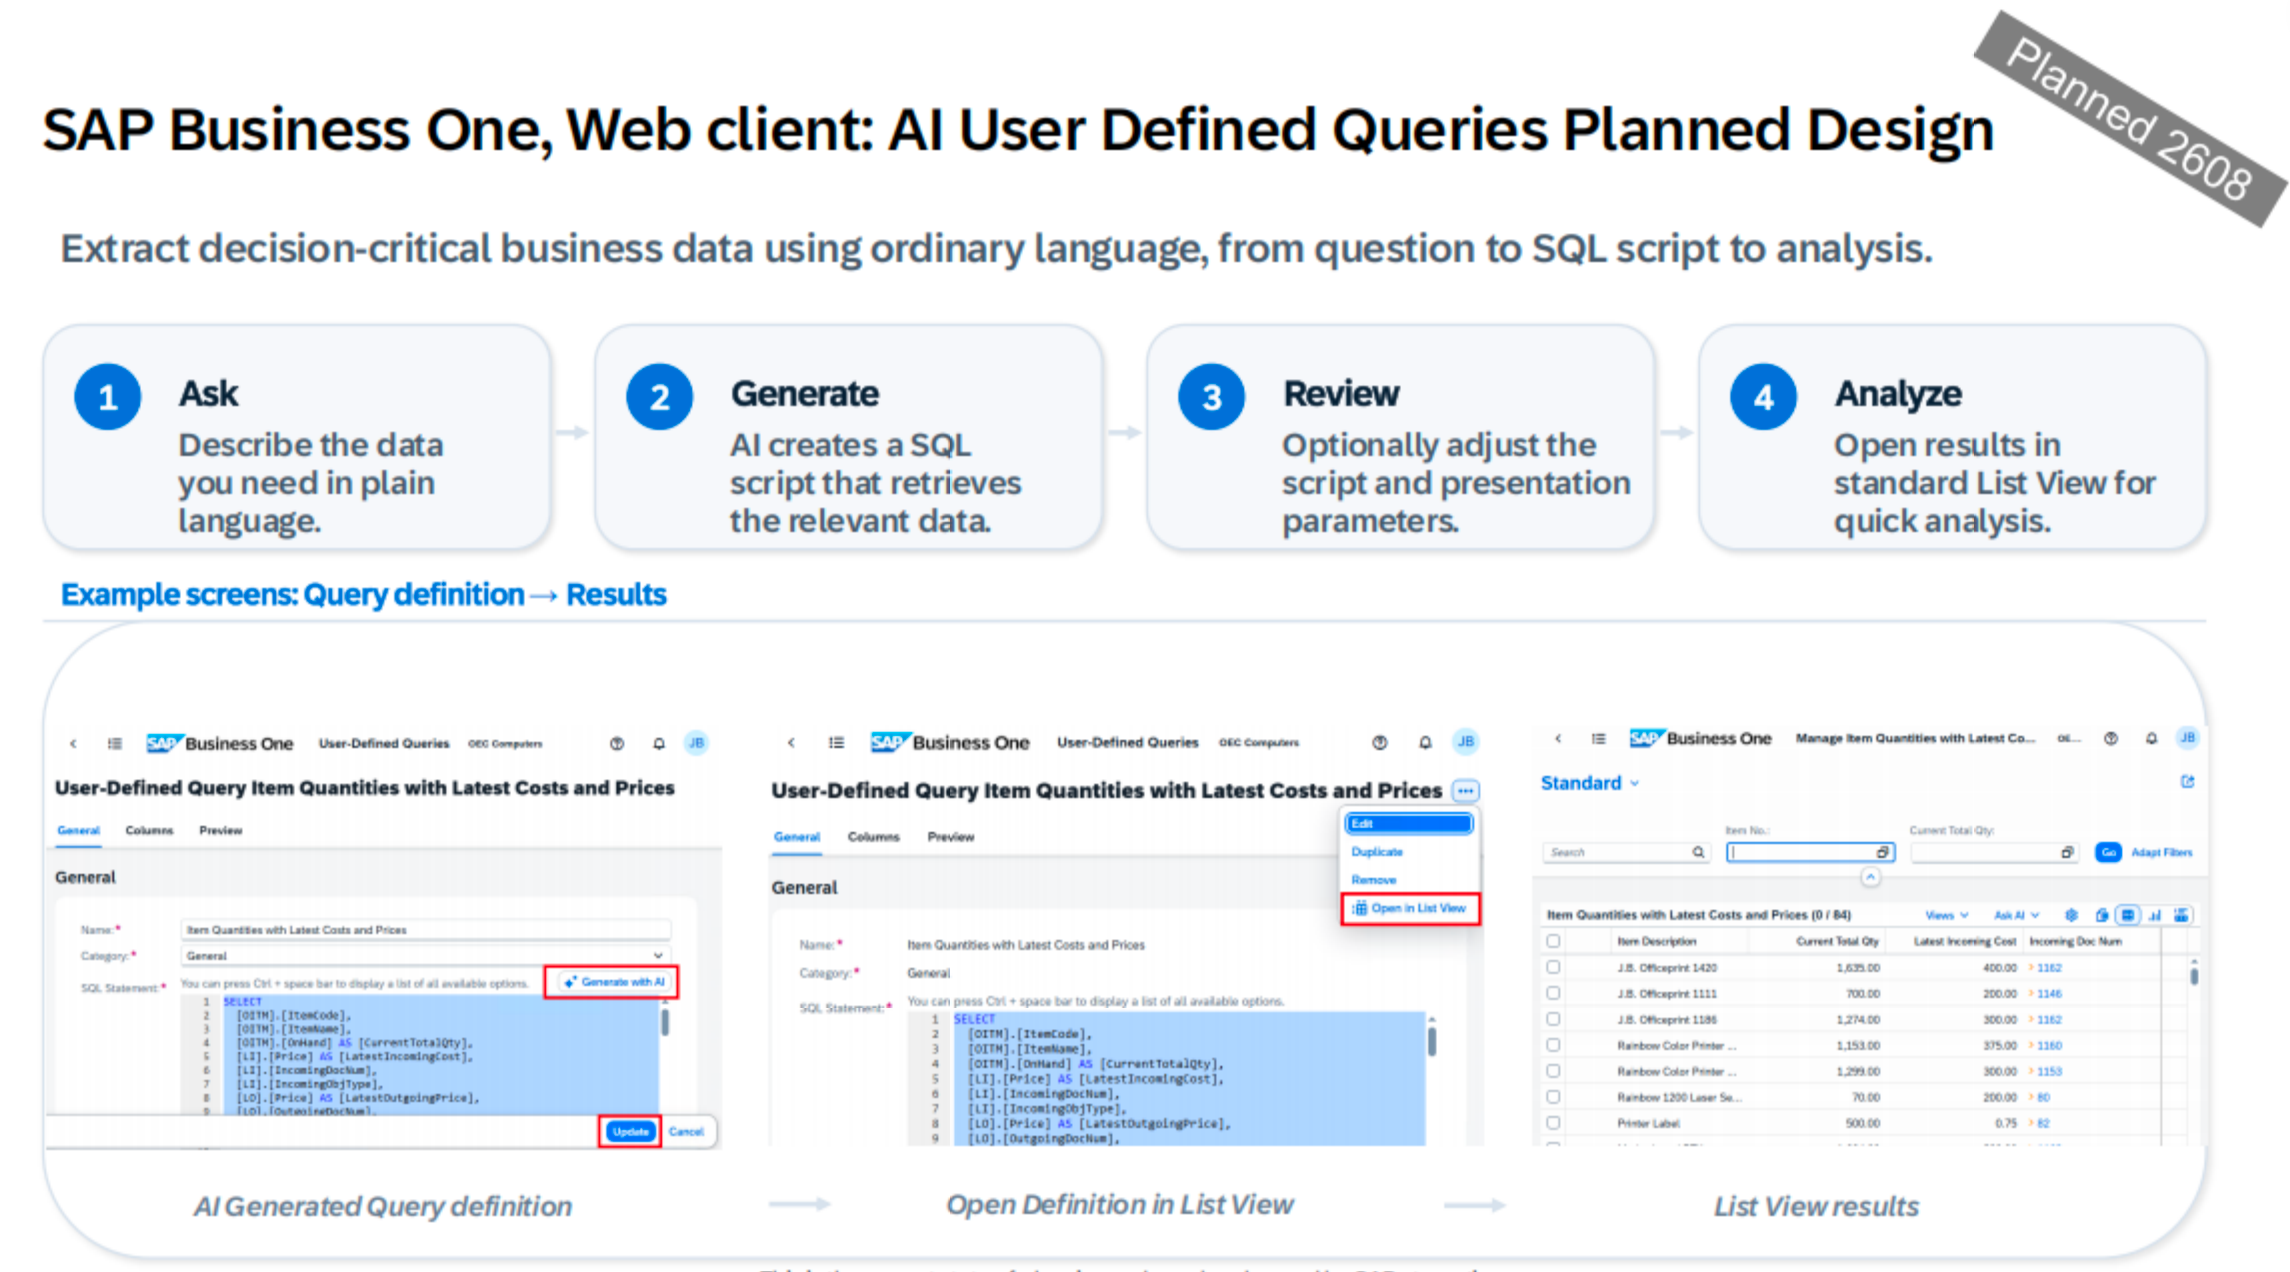This screenshot has width=2290, height=1272.
Task: Click the copy icon in the results table toolbar
Action: tap(2102, 915)
